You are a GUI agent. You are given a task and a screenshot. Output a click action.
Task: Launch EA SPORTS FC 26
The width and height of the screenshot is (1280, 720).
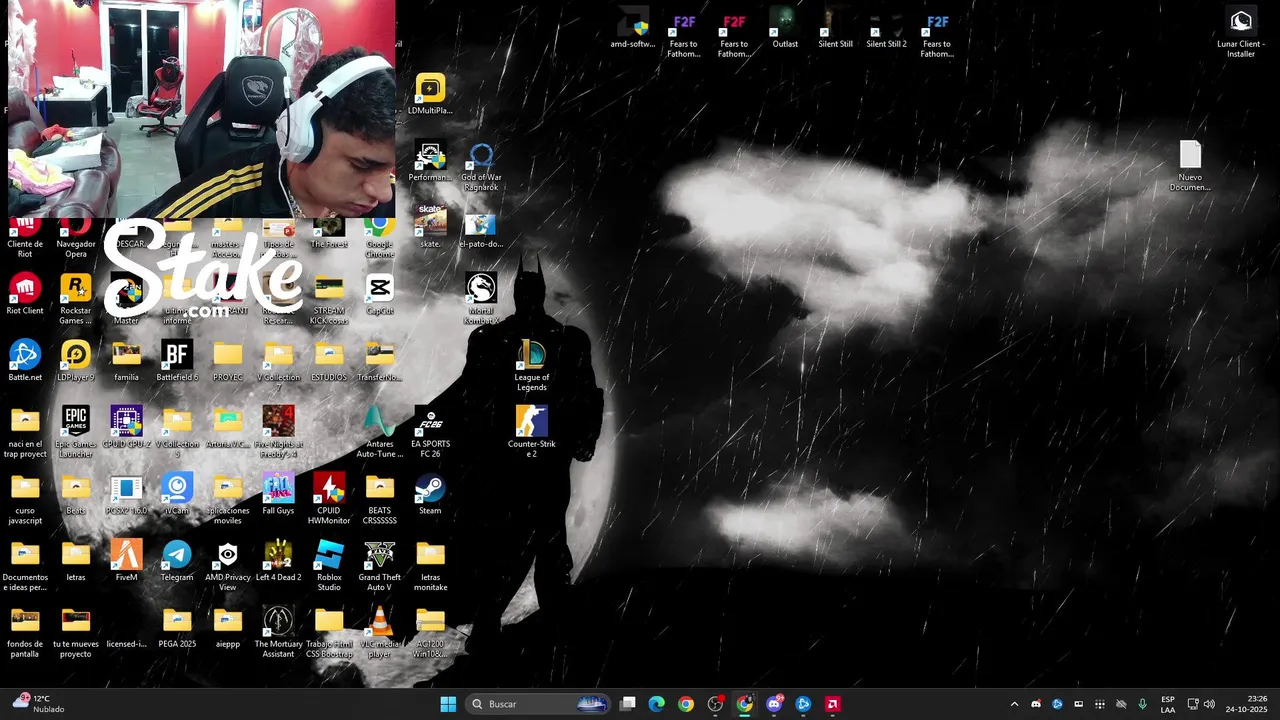coord(430,433)
